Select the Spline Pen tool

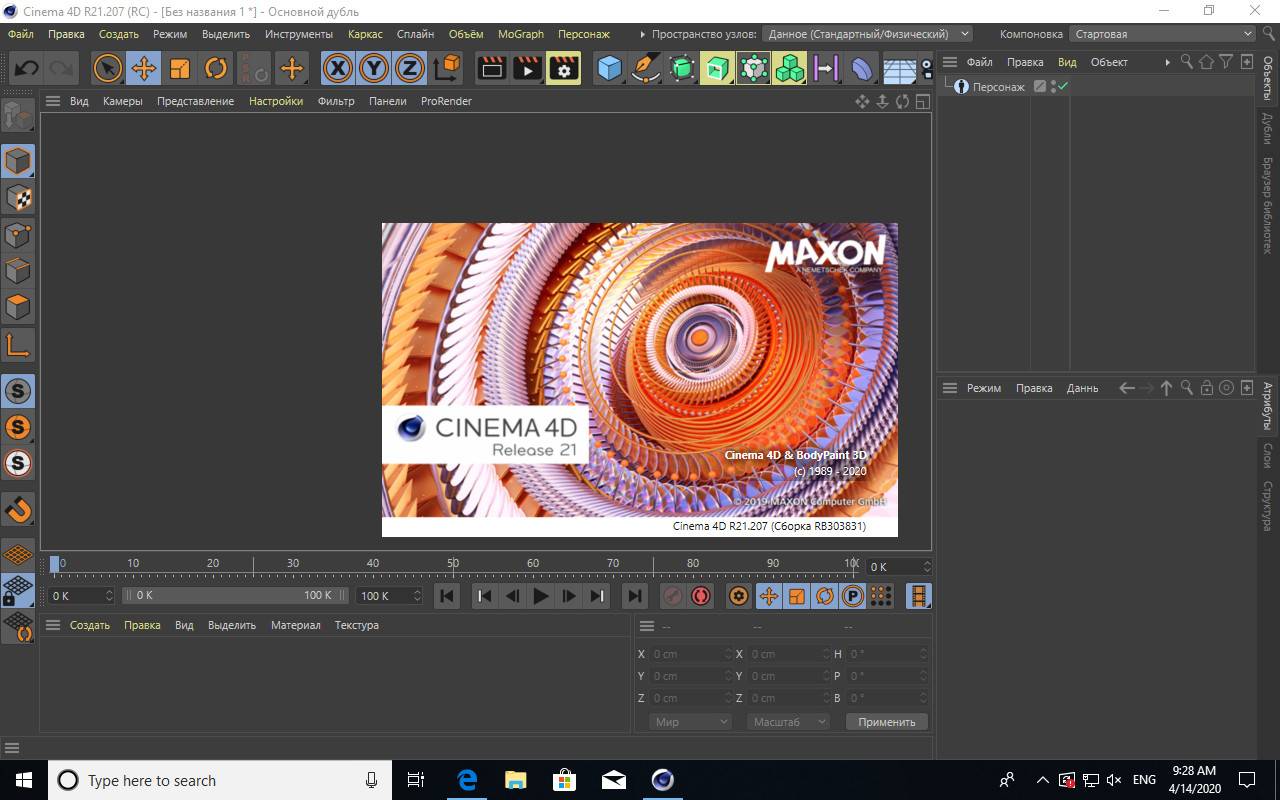[645, 68]
